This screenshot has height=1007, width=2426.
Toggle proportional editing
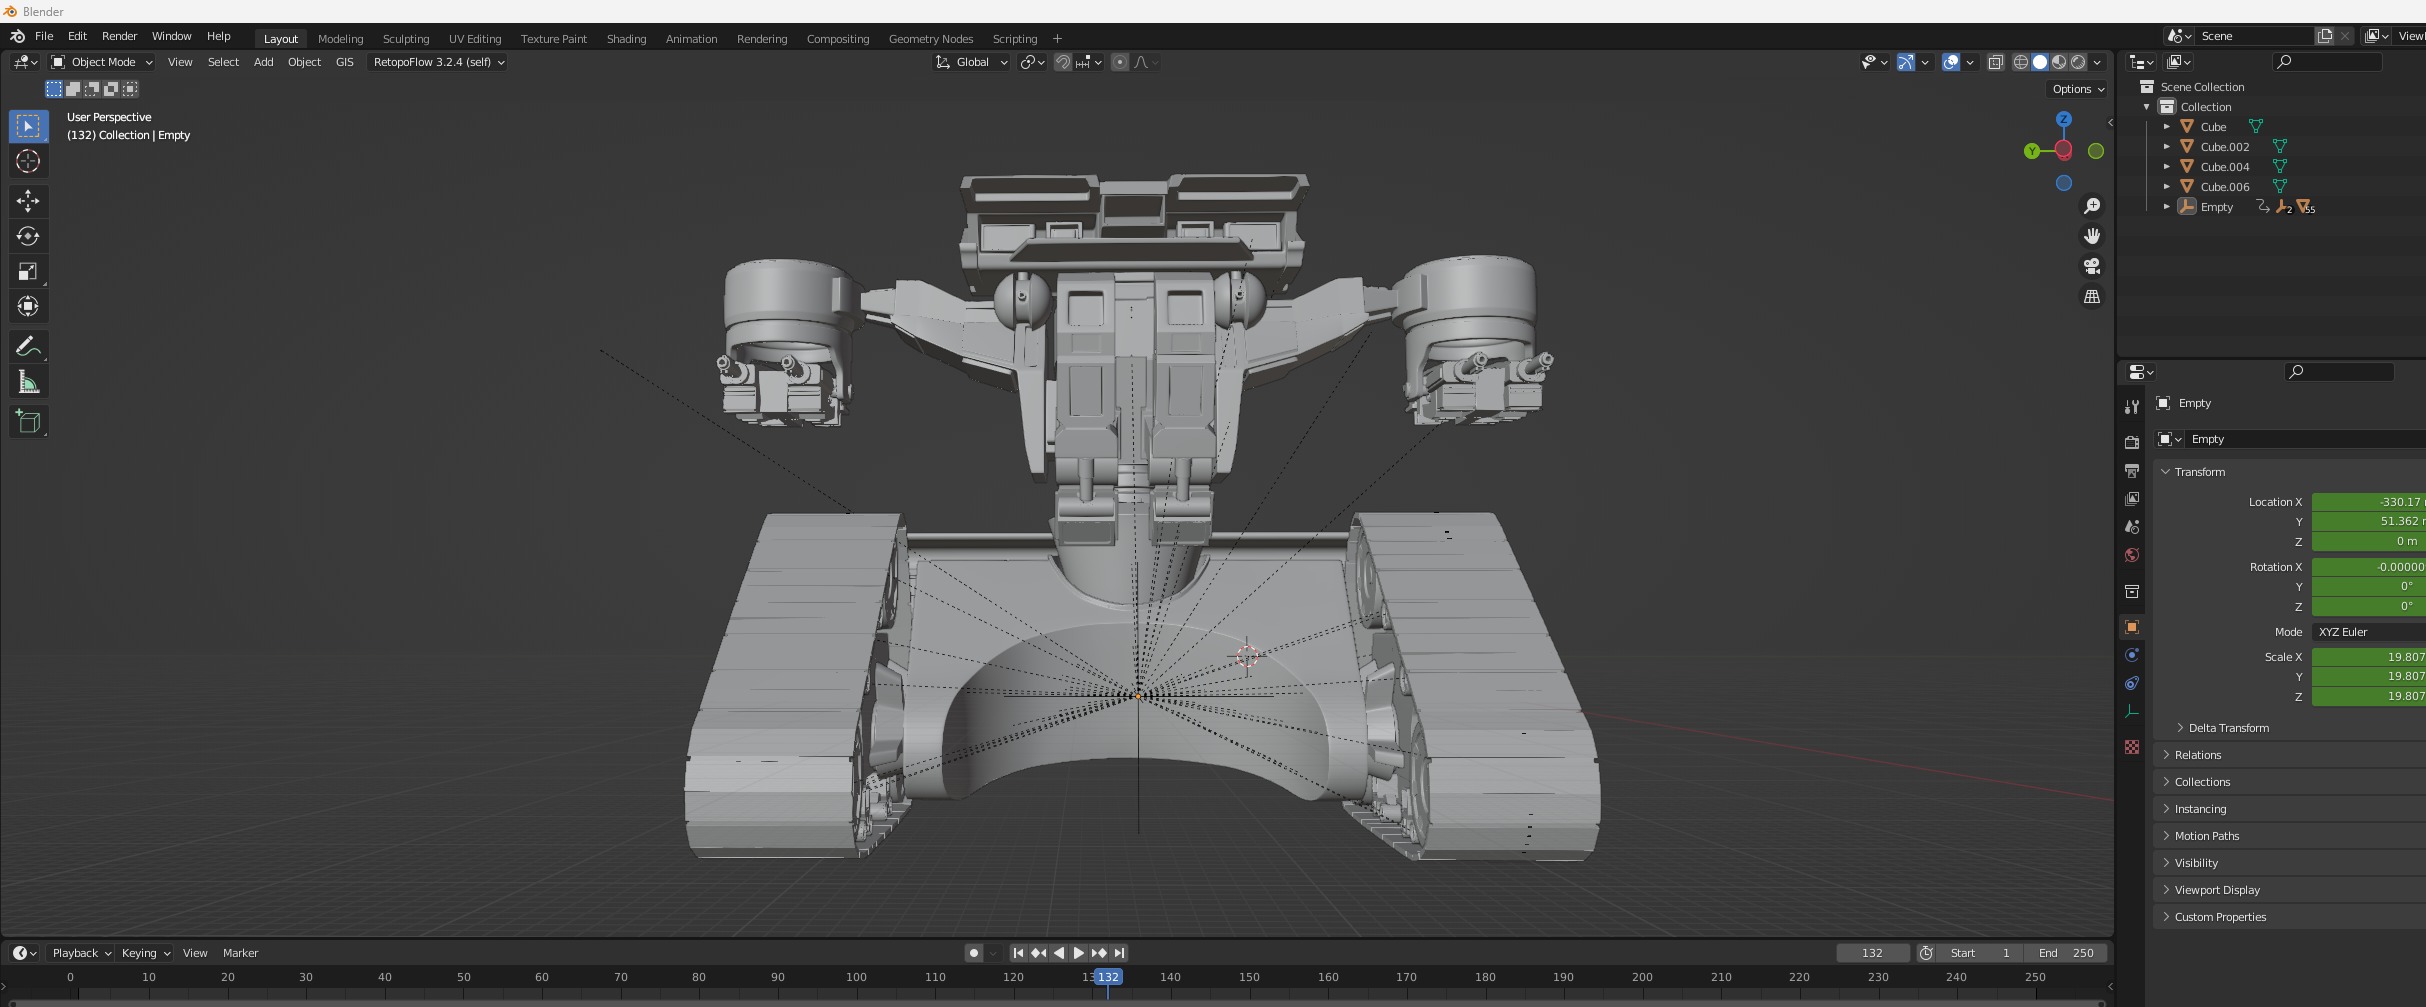(1120, 62)
